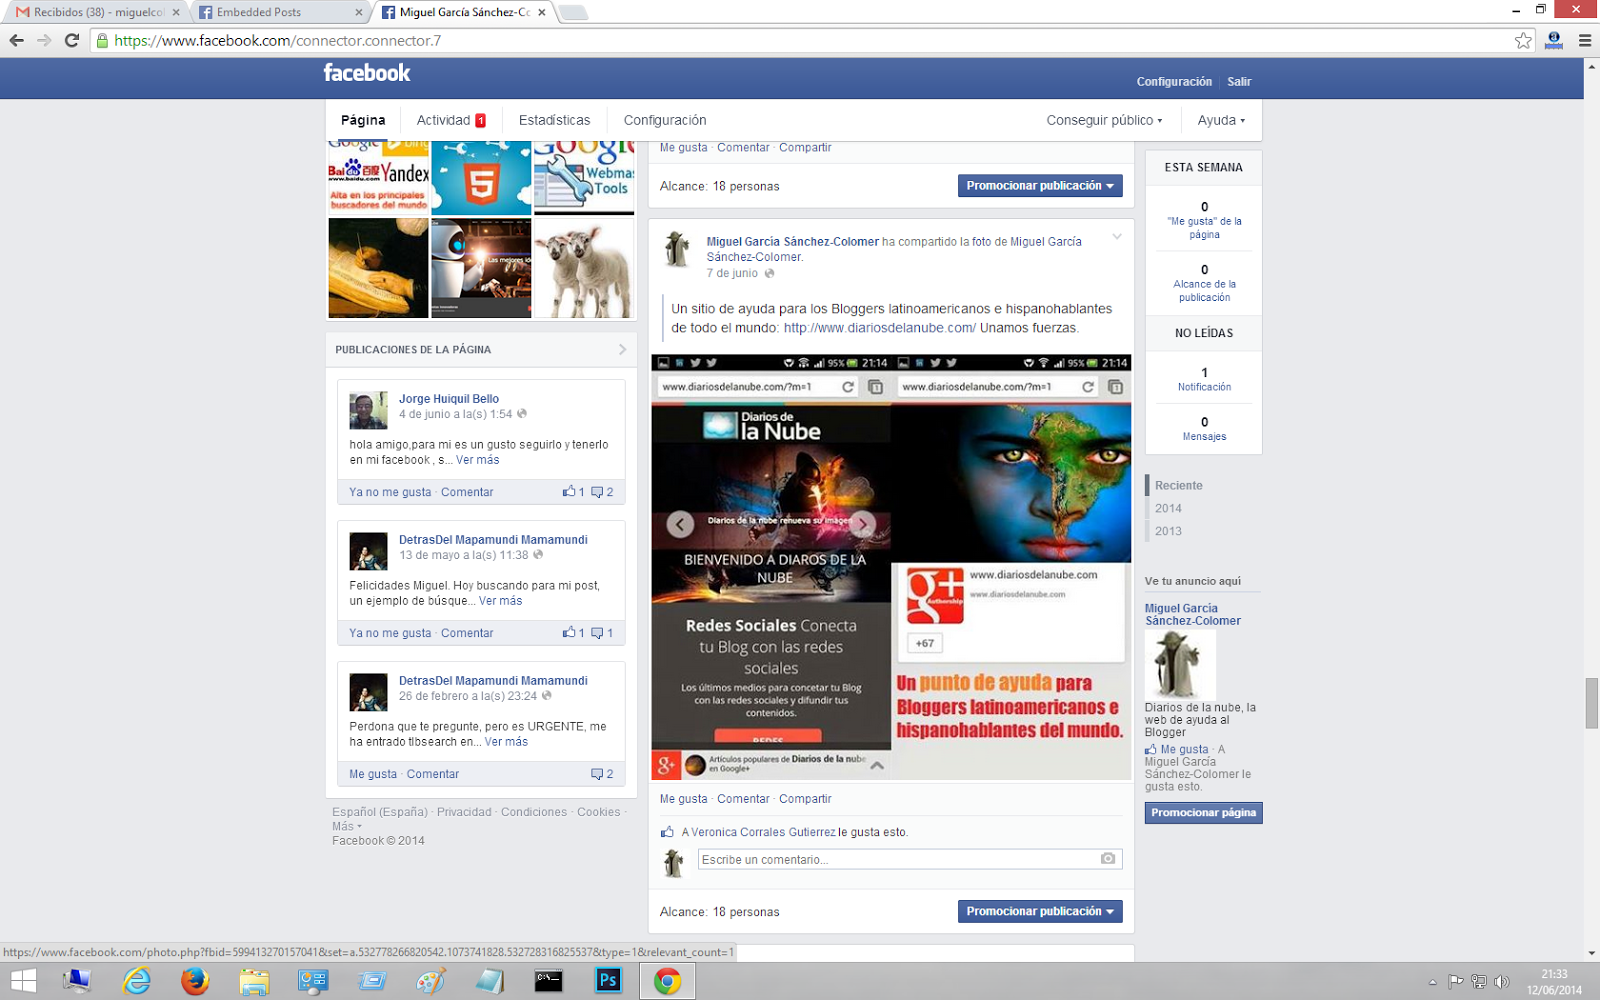Expand the Conseguir público dropdown
Screen dimensions: 1600x1000
point(1104,120)
